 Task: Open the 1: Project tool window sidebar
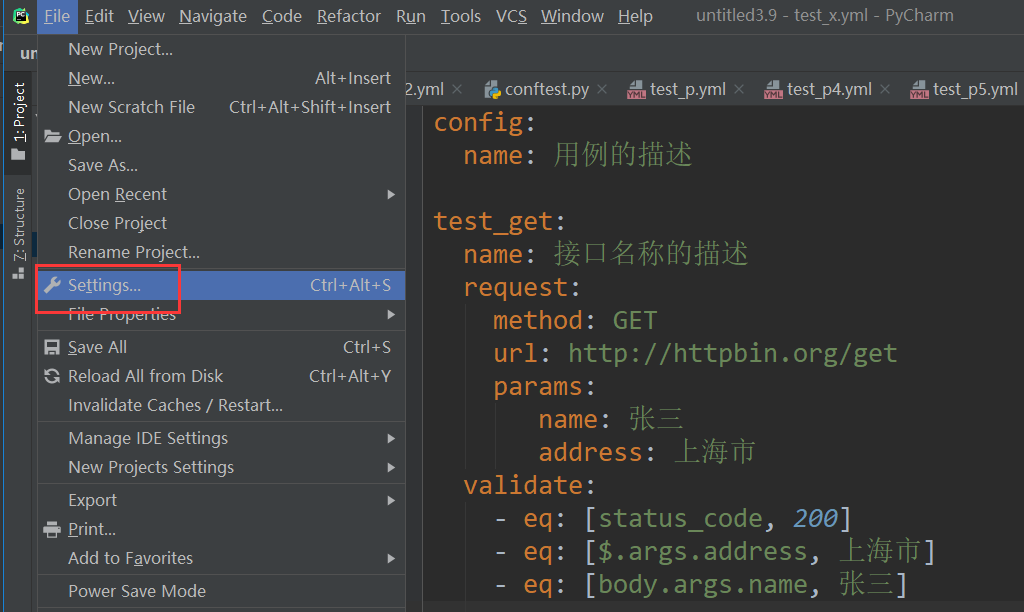click(19, 121)
